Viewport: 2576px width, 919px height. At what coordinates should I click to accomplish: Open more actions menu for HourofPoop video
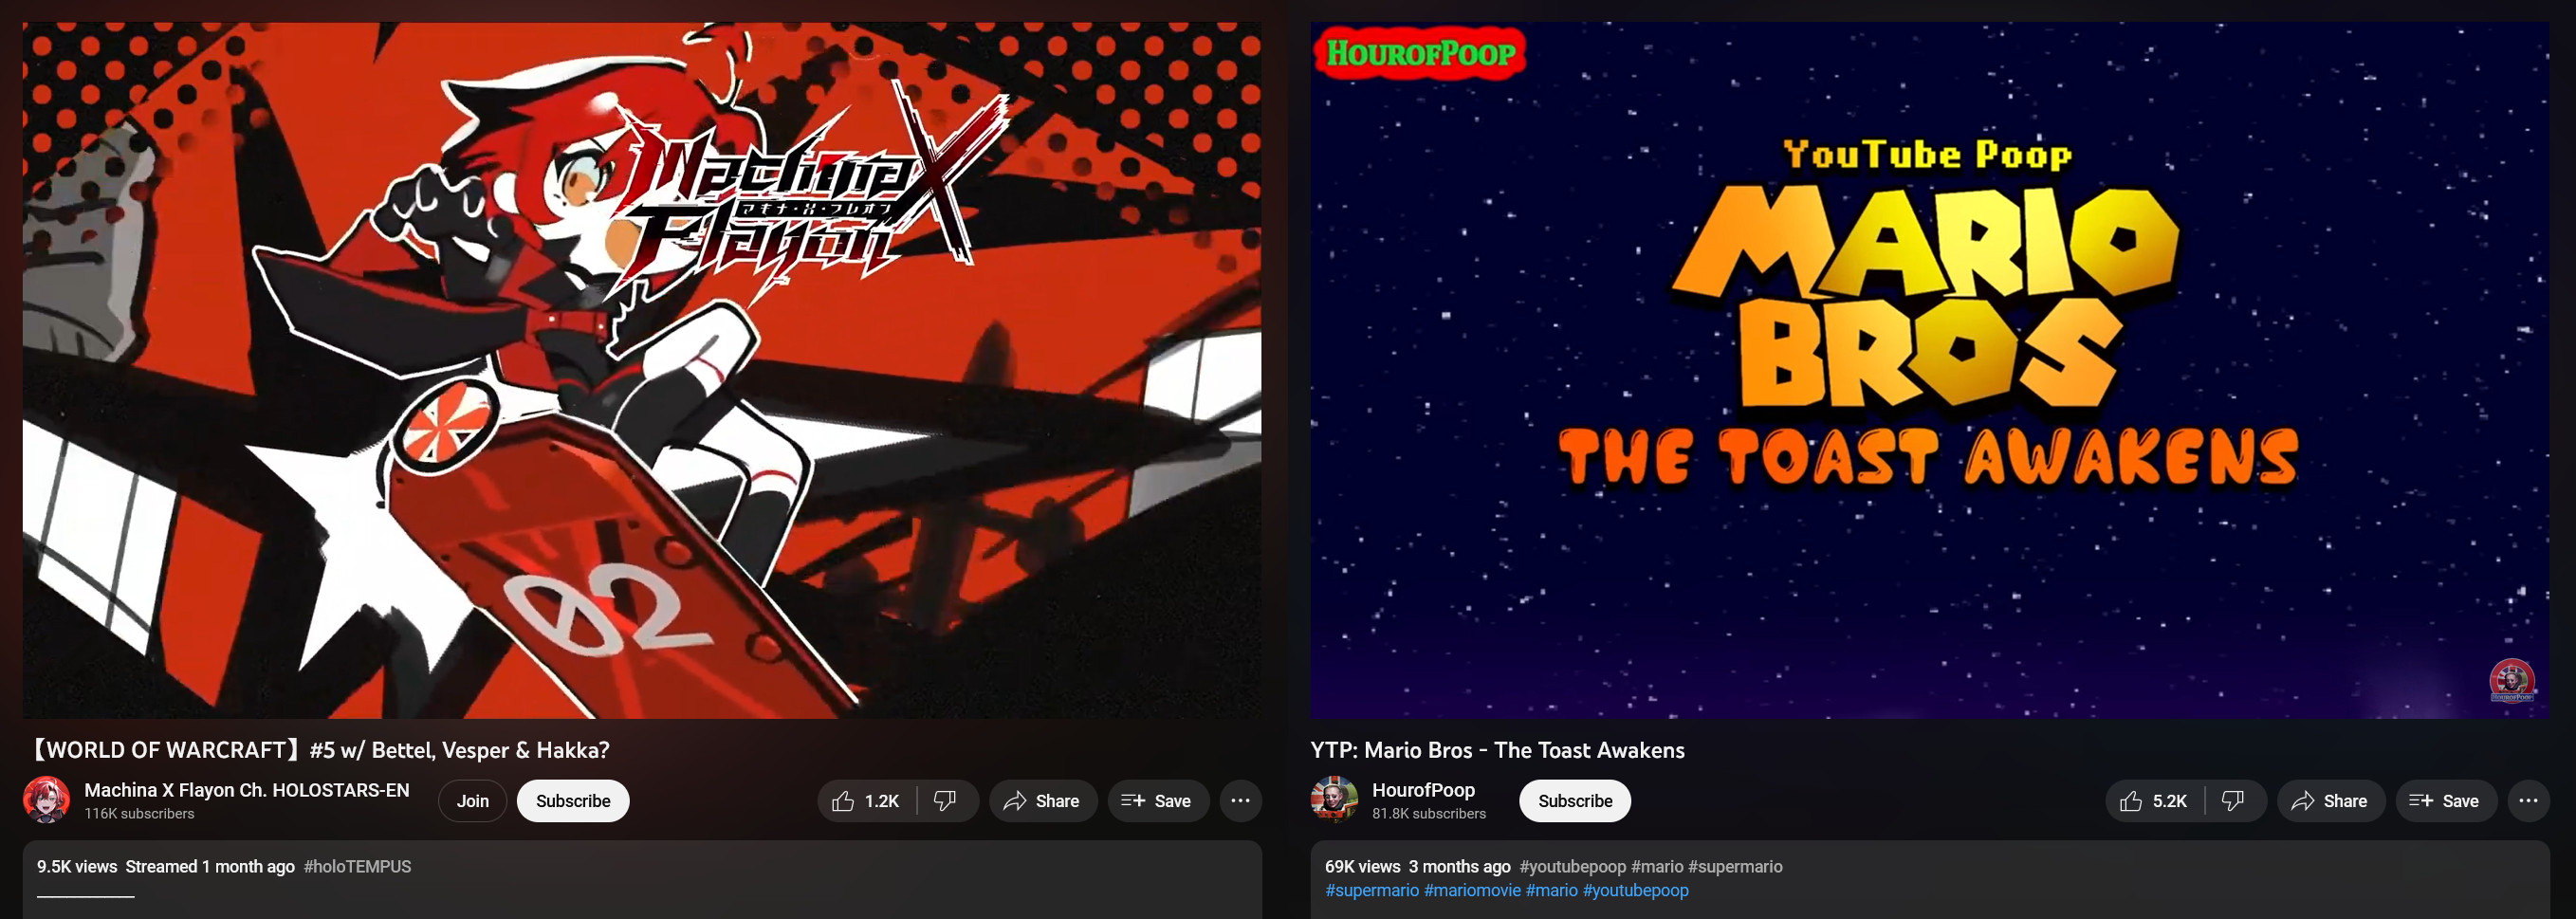[x=2528, y=801]
